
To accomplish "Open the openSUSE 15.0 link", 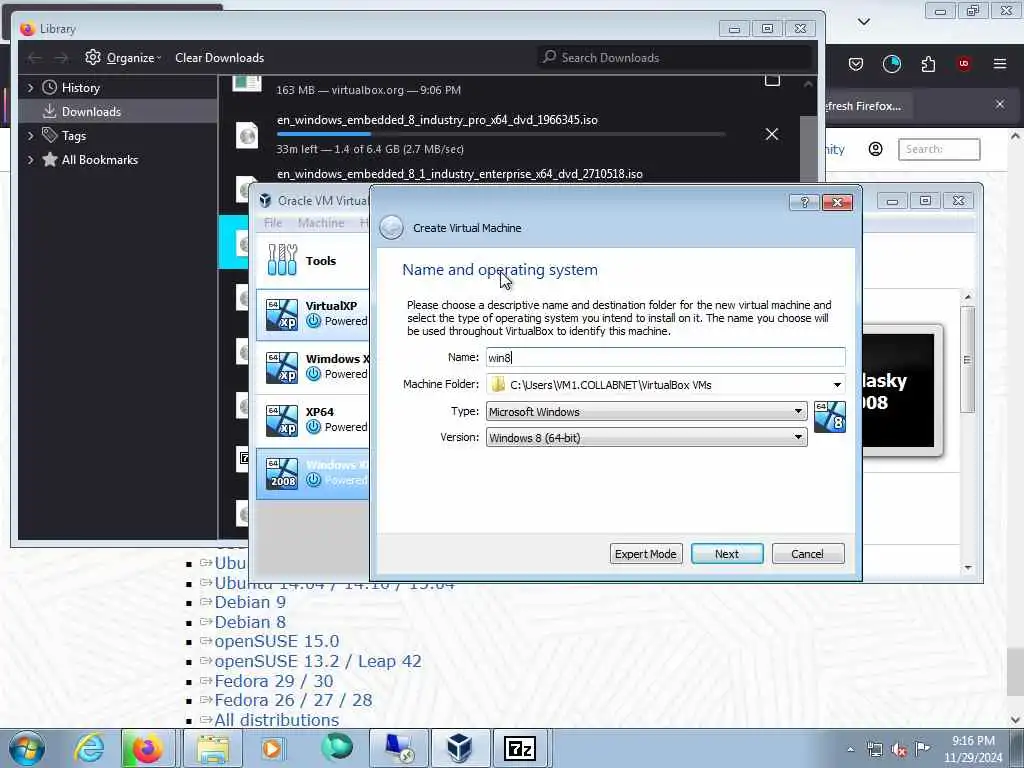I will 277,641.
